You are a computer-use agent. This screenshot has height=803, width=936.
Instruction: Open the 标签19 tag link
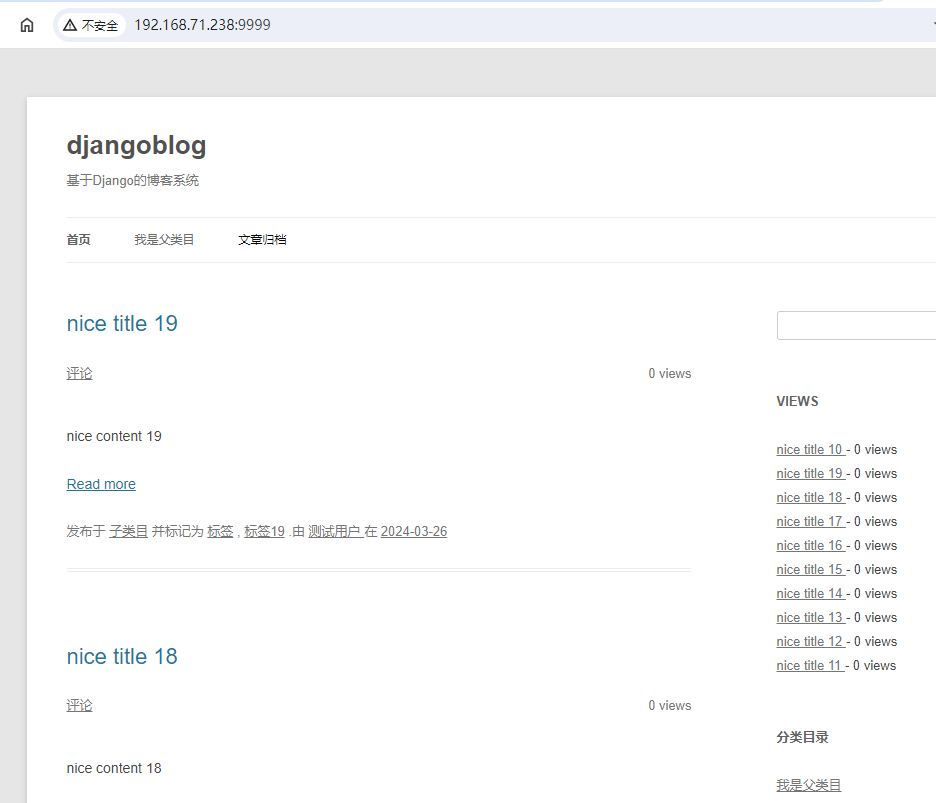[x=264, y=531]
